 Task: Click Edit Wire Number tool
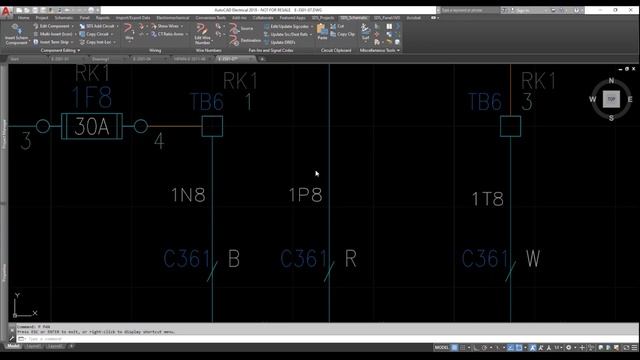click(x=202, y=34)
